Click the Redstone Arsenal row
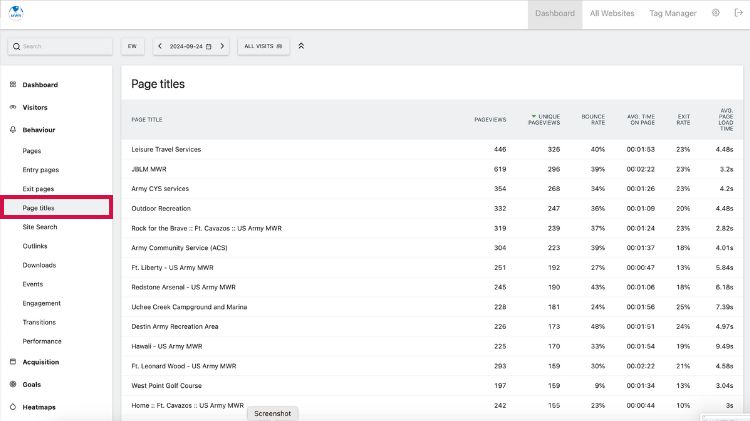 [432, 287]
